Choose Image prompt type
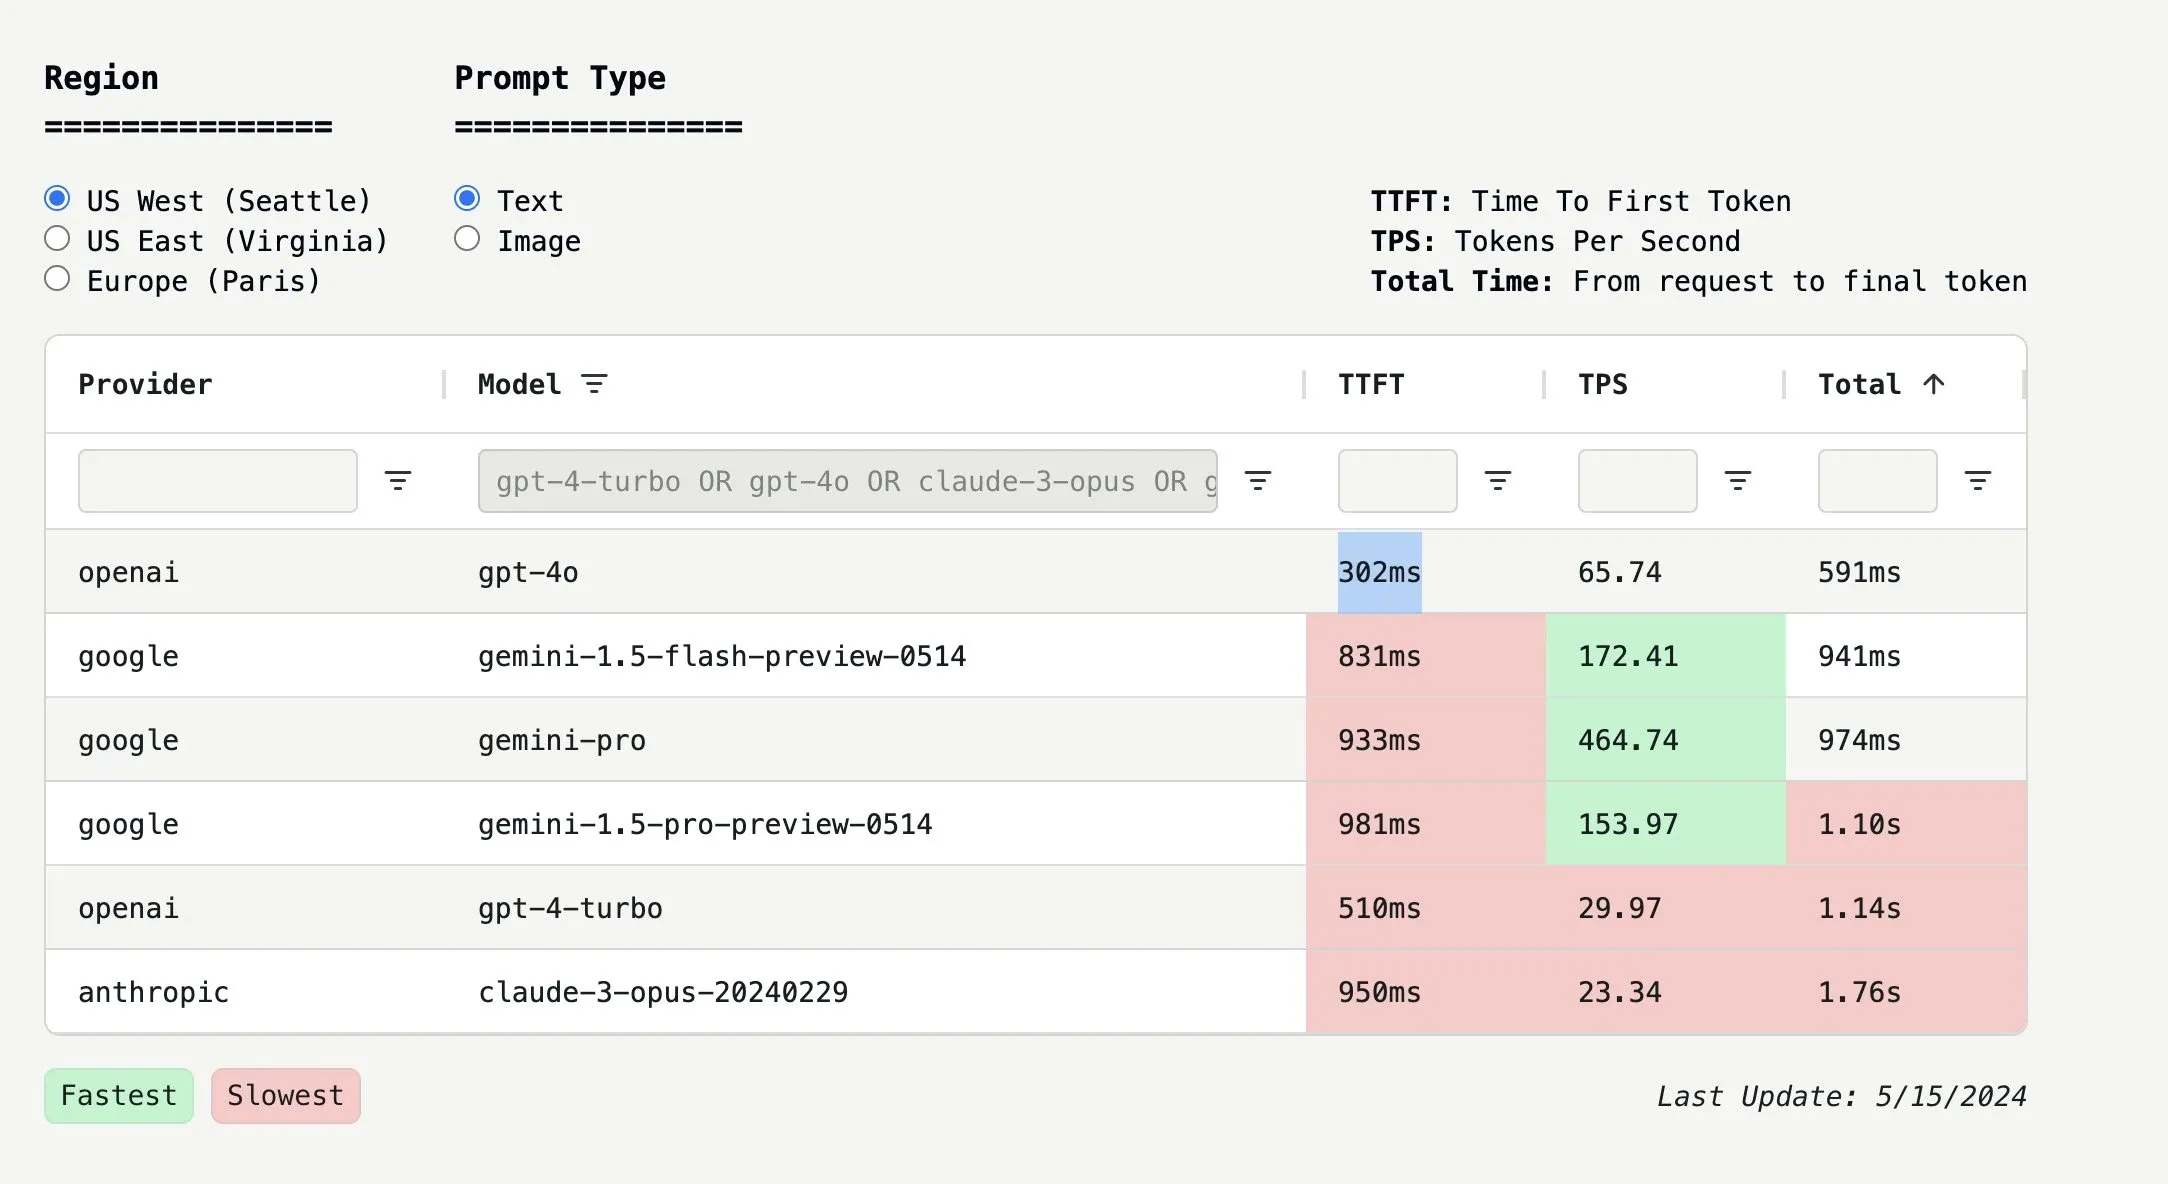The width and height of the screenshot is (2168, 1184). [x=467, y=239]
